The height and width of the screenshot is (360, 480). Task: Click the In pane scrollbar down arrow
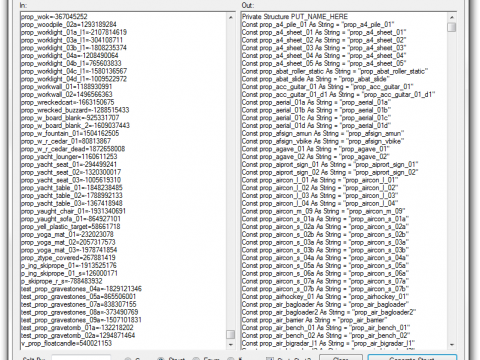(230, 345)
